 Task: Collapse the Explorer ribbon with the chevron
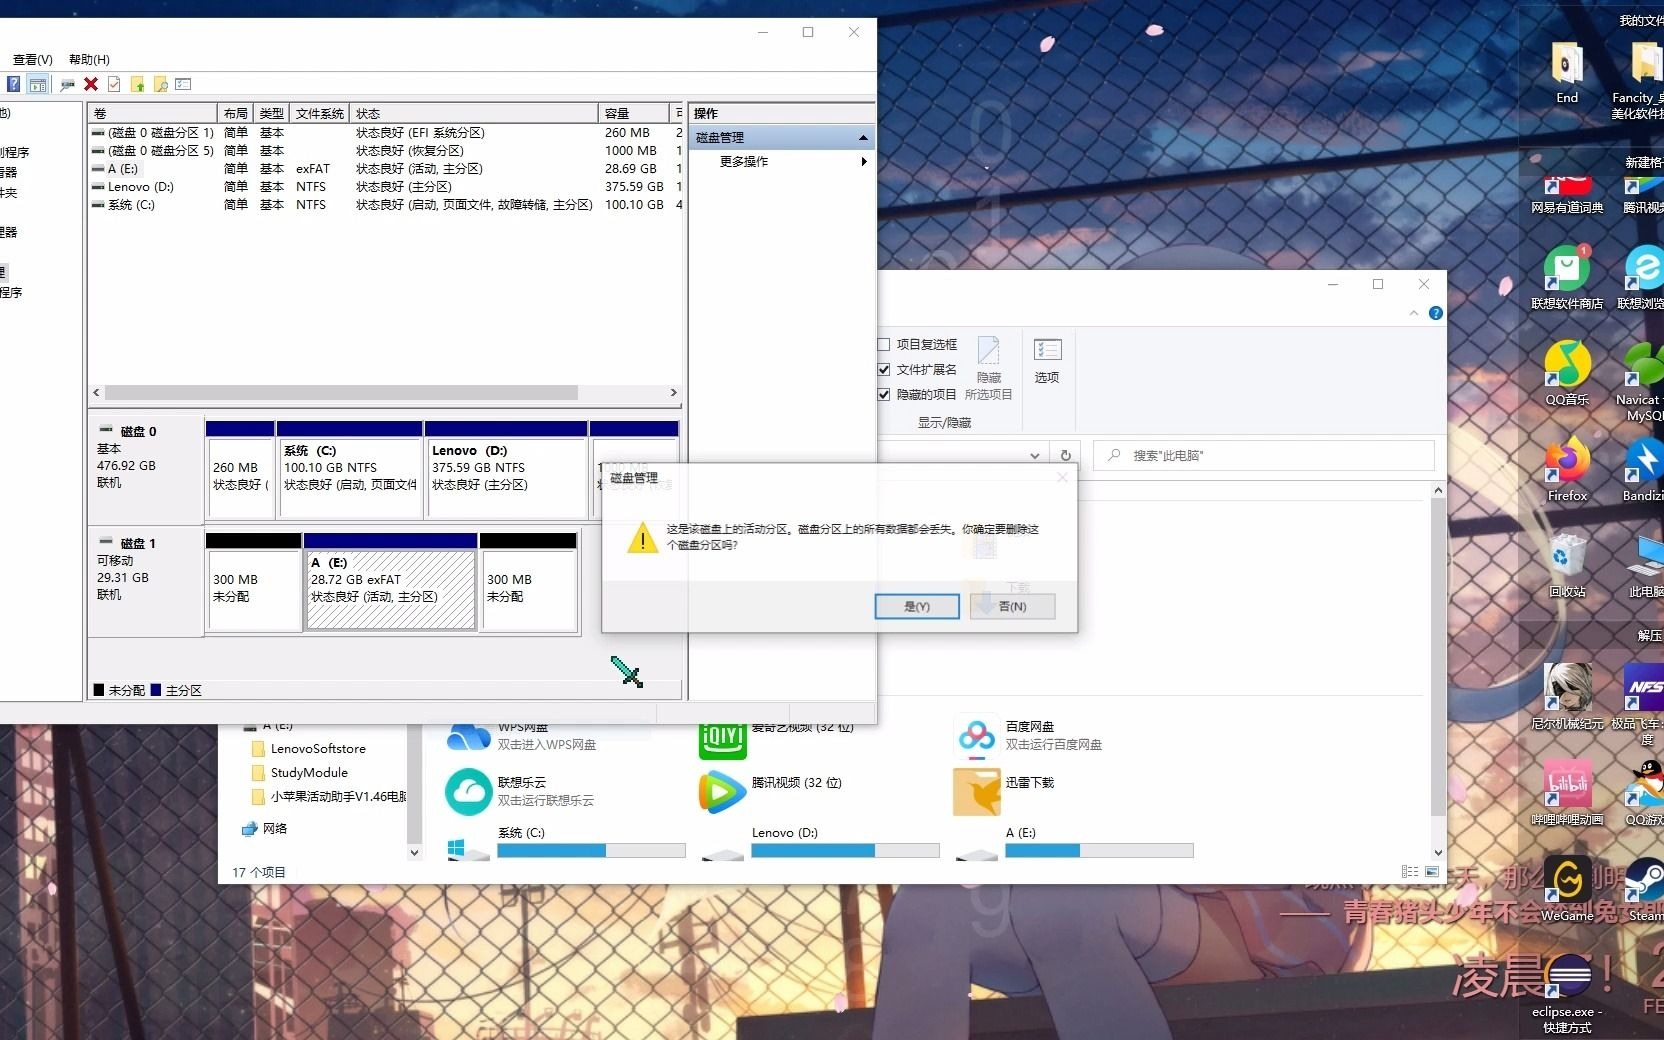1414,313
